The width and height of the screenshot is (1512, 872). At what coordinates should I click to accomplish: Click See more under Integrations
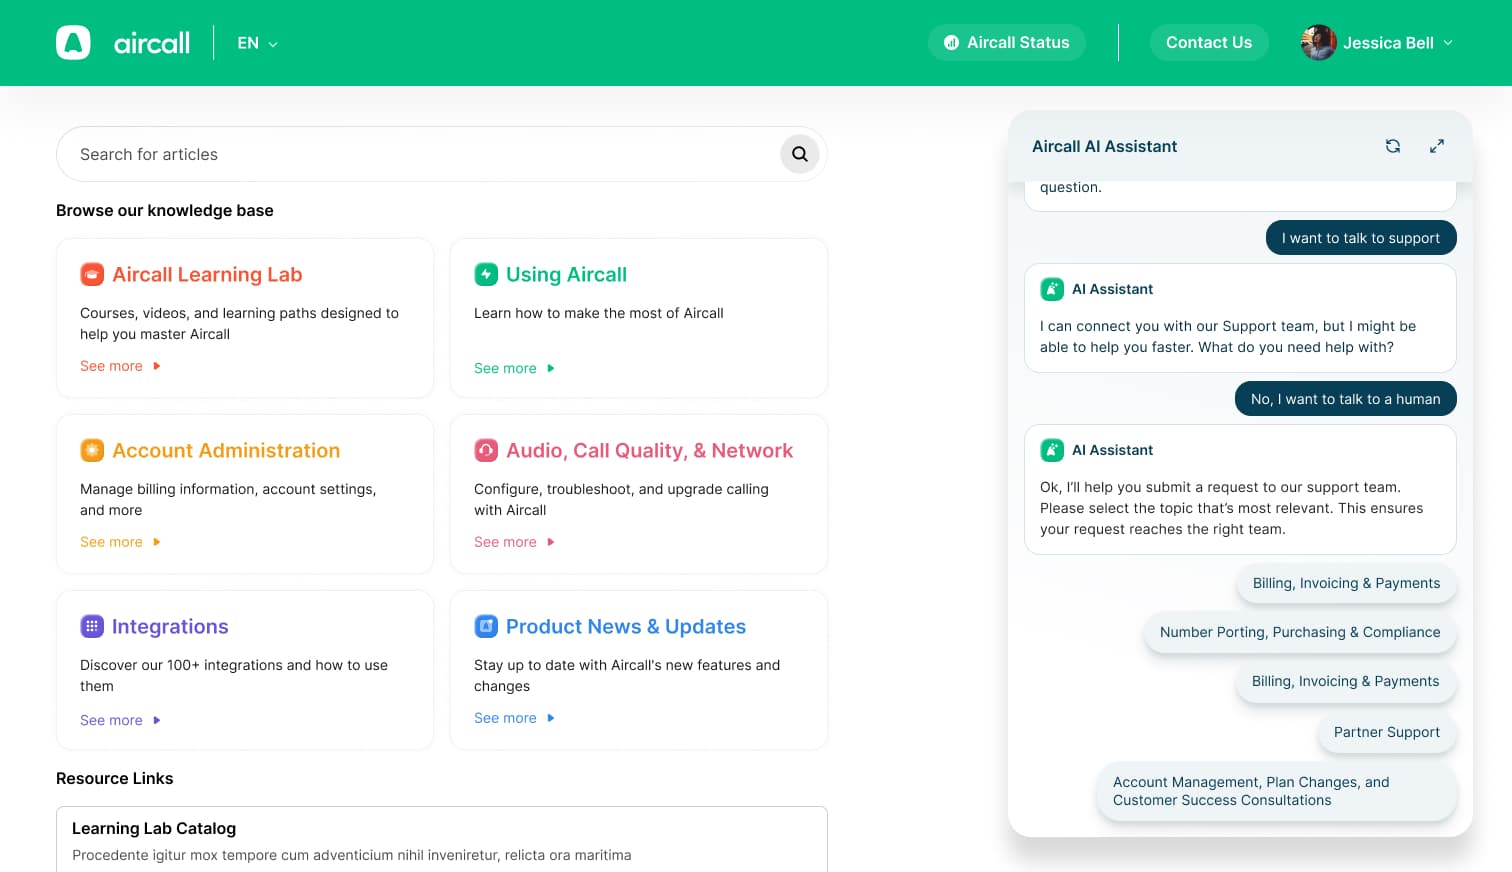pos(120,720)
